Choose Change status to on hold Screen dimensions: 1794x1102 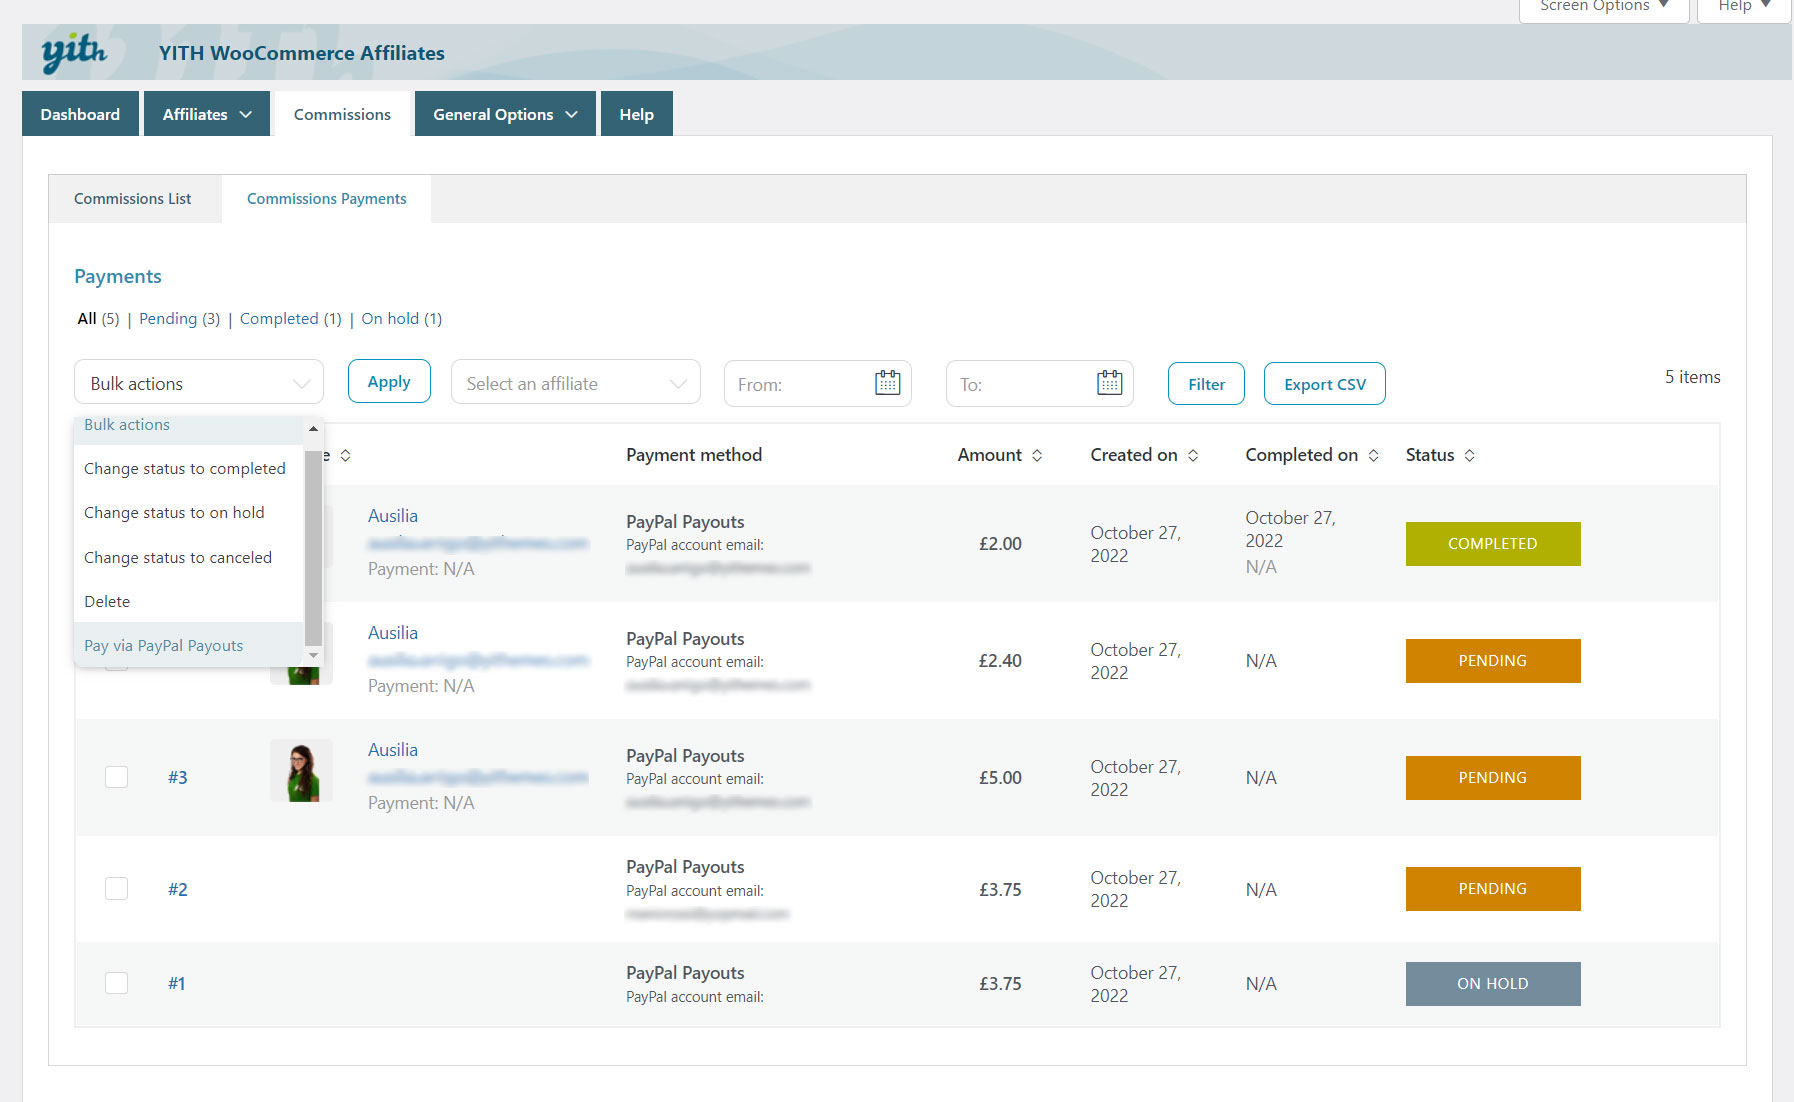188,512
